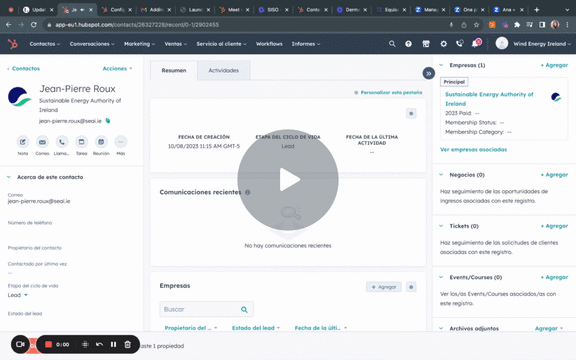Click the large video play button overlay
The width and height of the screenshot is (576, 360).
pyautogui.click(x=288, y=180)
